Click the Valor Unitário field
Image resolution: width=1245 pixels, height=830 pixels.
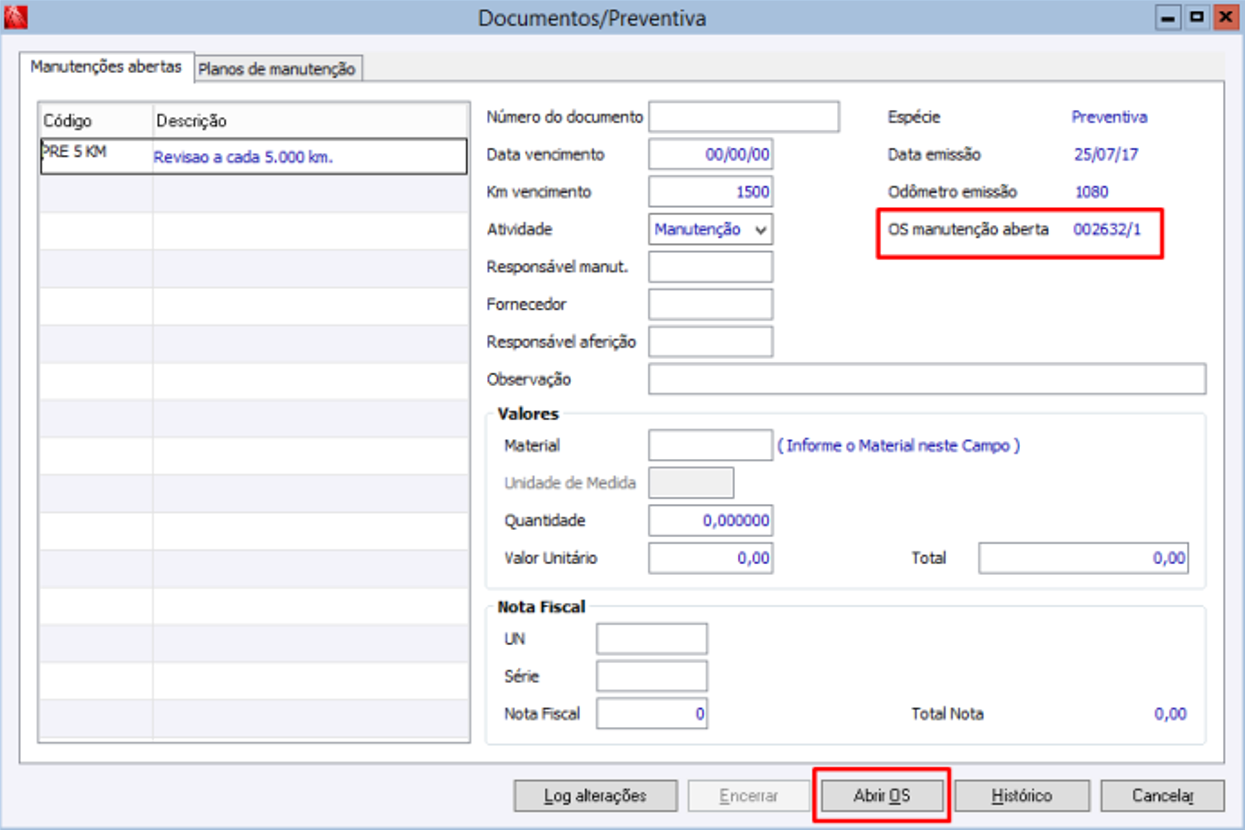[x=711, y=558]
